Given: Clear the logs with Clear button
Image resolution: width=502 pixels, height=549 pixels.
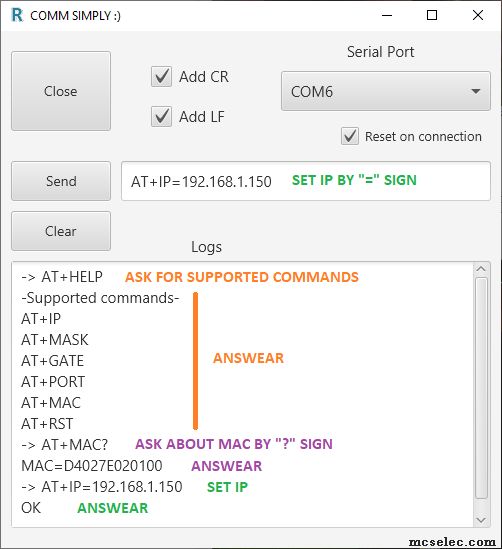Looking at the screenshot, I should pos(61,231).
